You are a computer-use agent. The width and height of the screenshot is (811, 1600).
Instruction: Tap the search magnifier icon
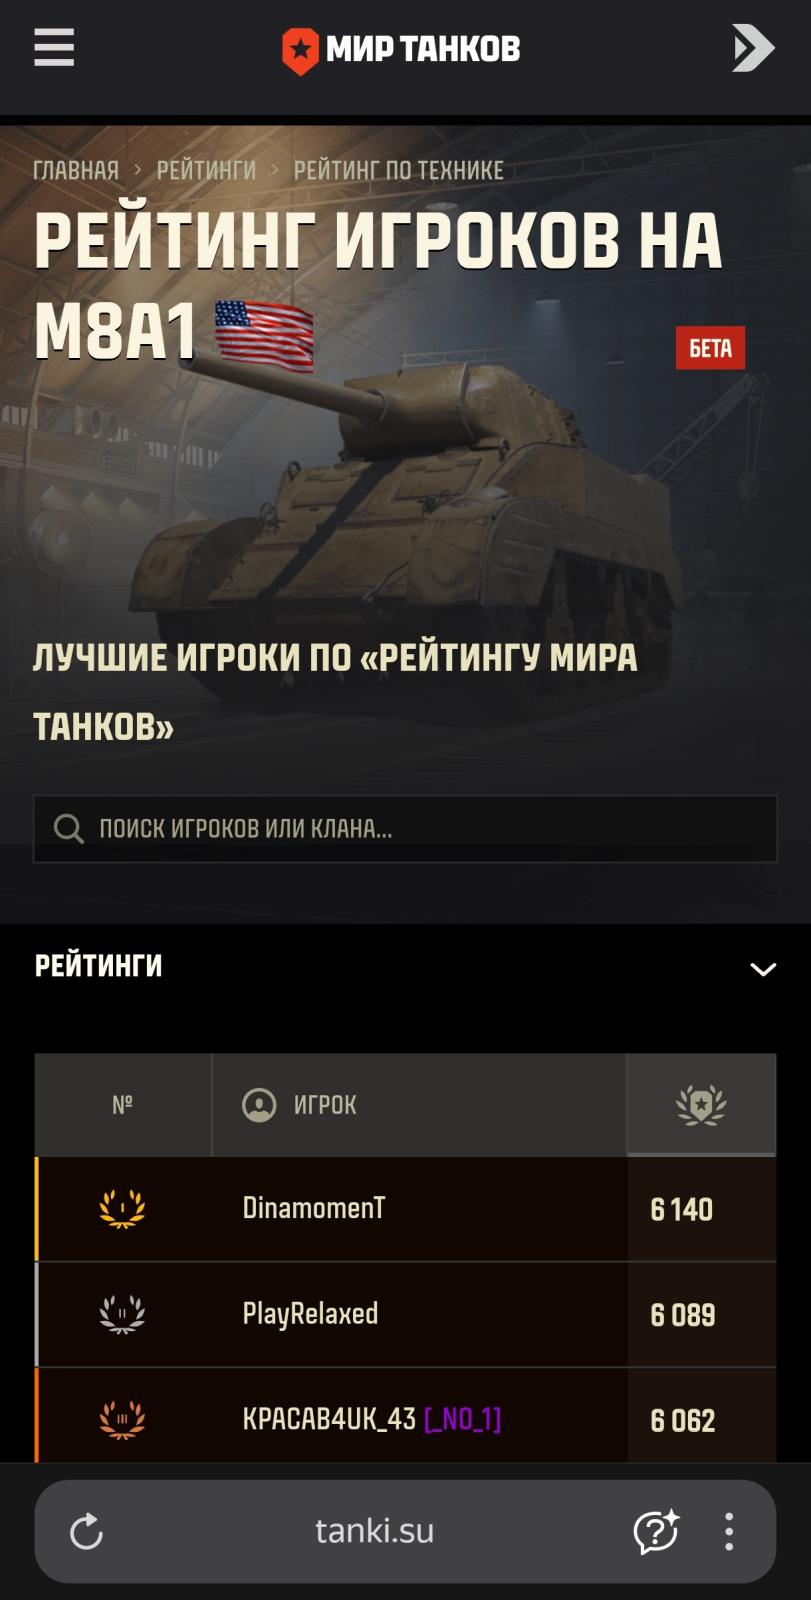click(68, 828)
